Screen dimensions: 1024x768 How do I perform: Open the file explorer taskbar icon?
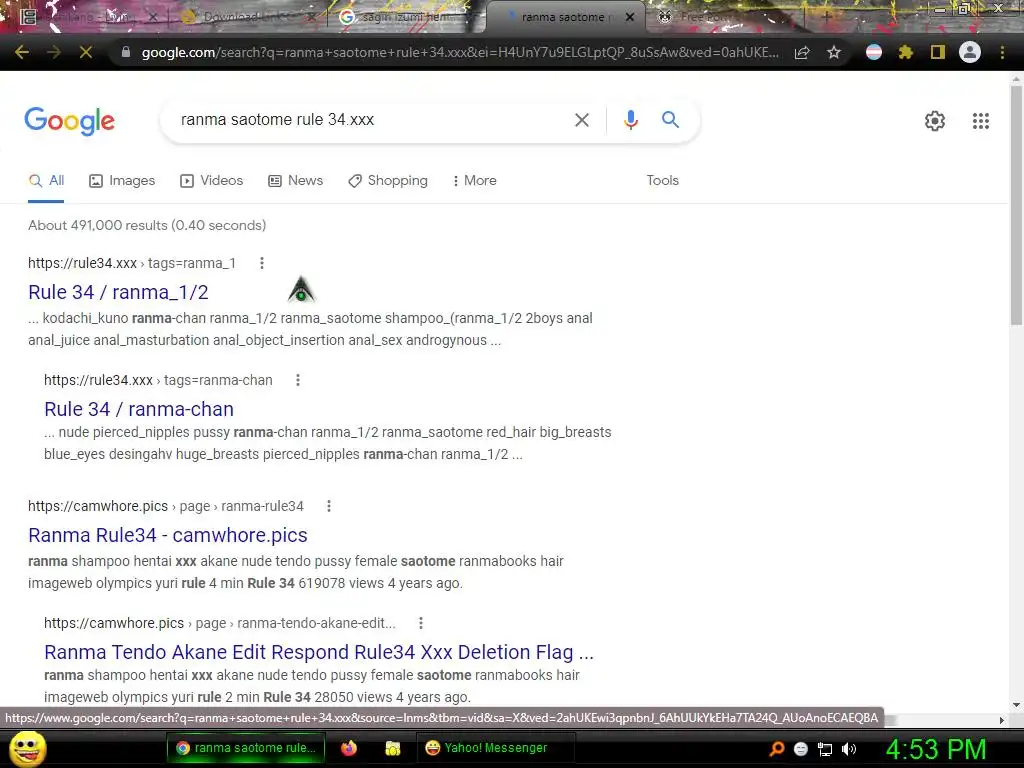[392, 748]
